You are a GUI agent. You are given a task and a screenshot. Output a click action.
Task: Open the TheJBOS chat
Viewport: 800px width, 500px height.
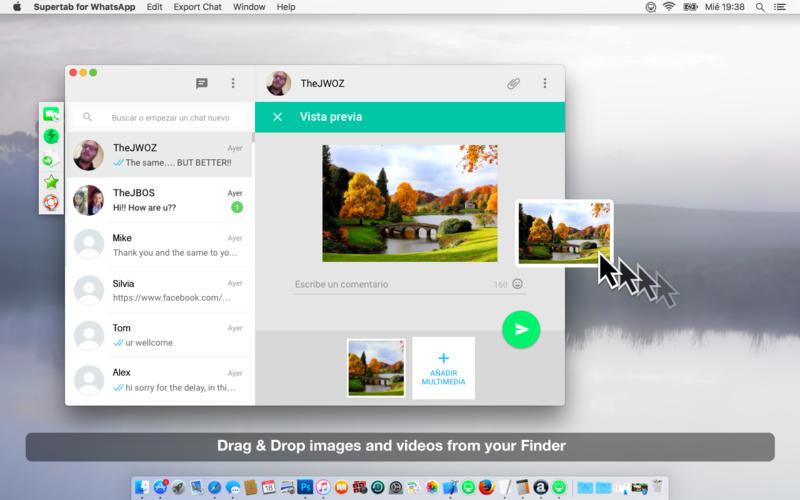(159, 200)
